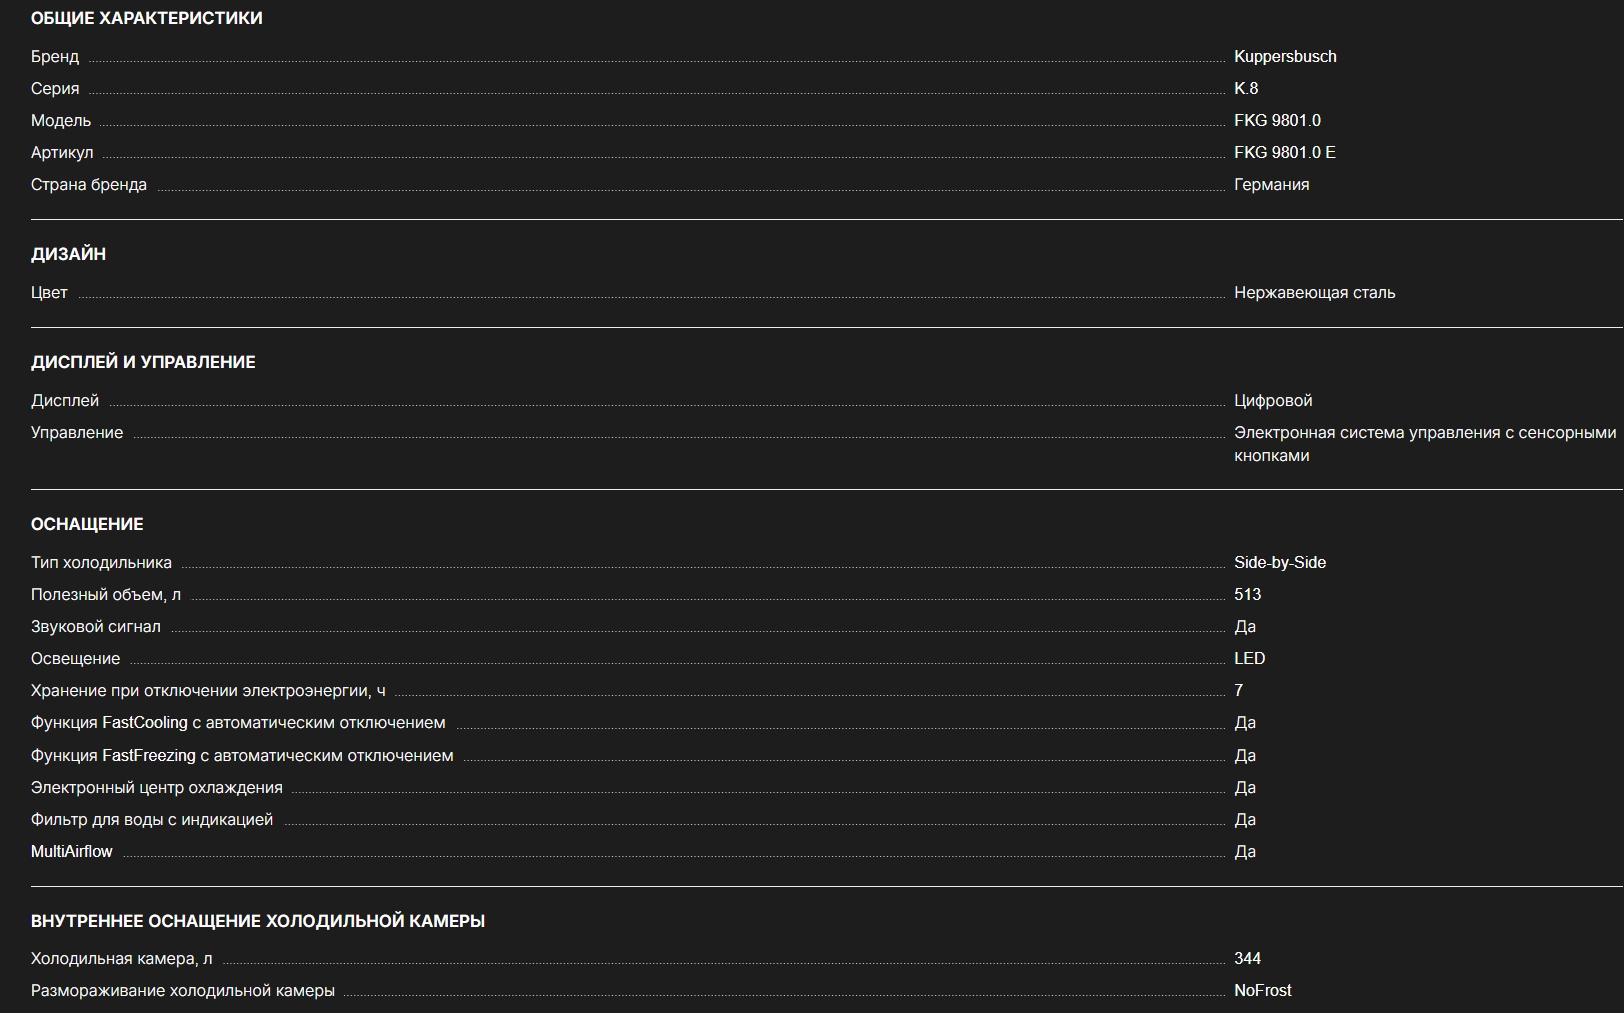
Task: Click the 'ДИЗАЙН' section heading
Action: pos(68,254)
